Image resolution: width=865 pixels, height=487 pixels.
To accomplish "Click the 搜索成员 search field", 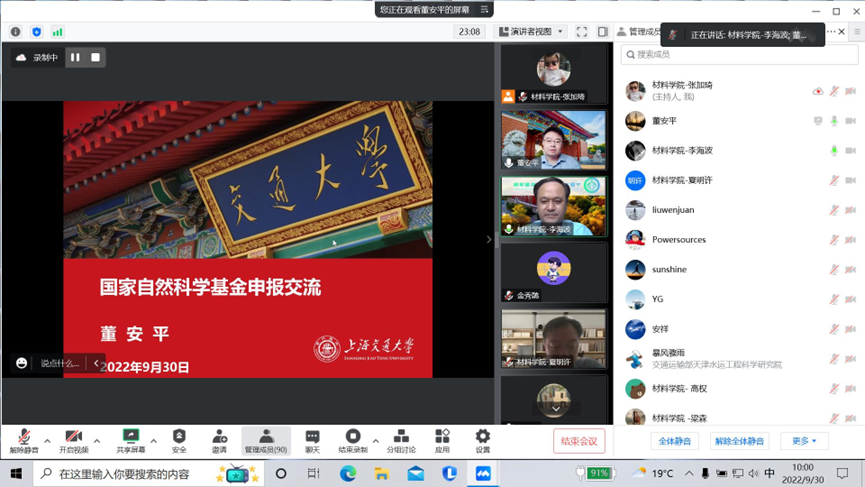I will coord(738,55).
